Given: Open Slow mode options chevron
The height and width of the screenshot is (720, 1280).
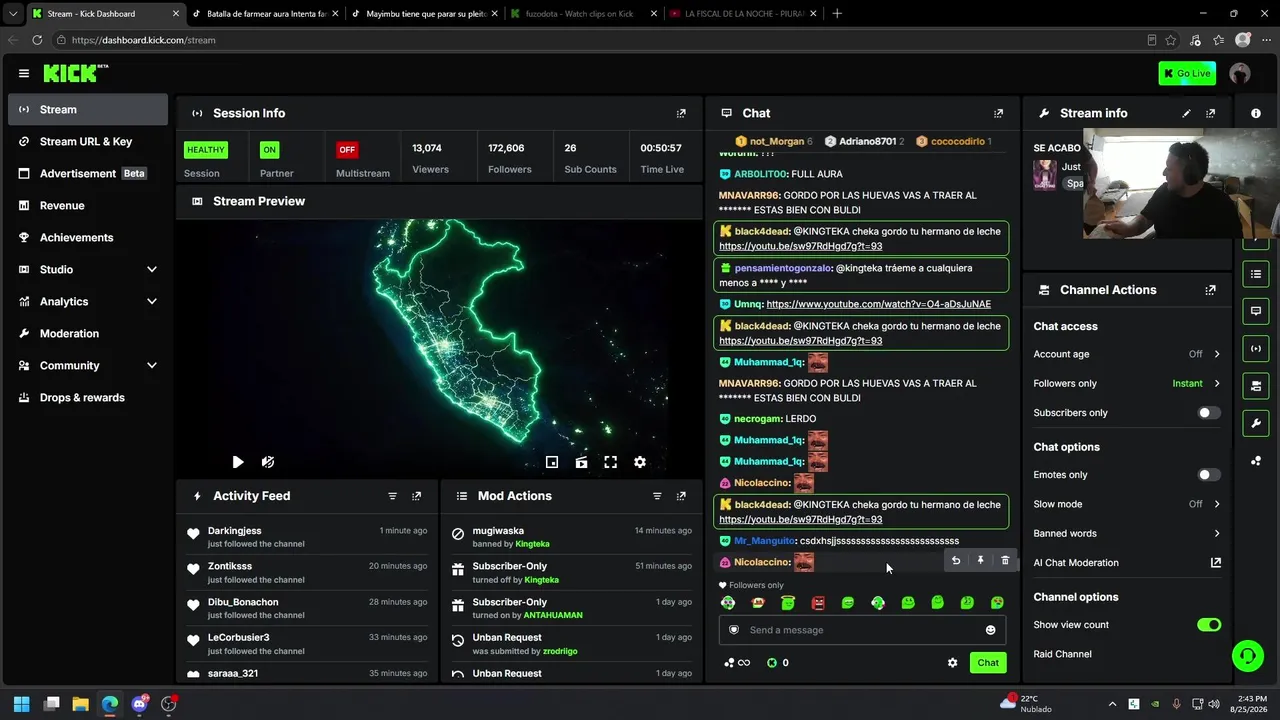Looking at the screenshot, I should (1217, 504).
